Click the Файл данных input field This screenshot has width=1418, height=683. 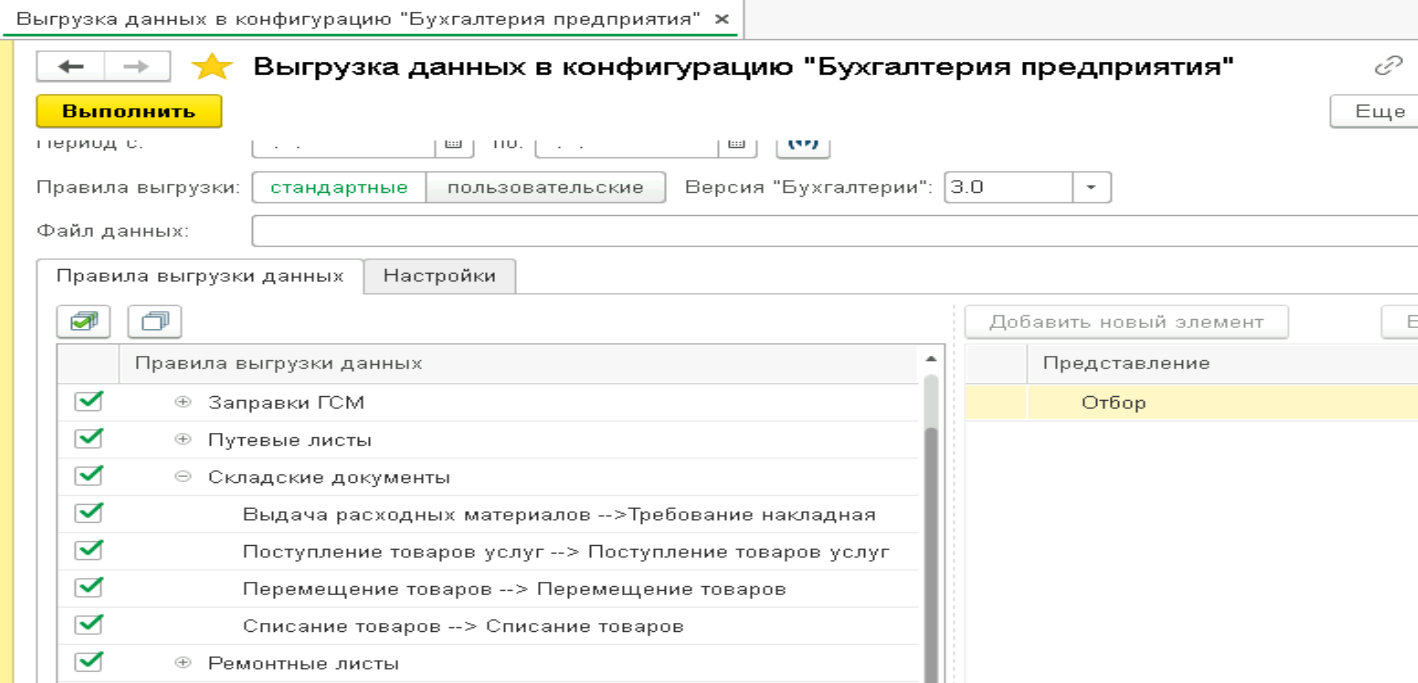coord(830,231)
